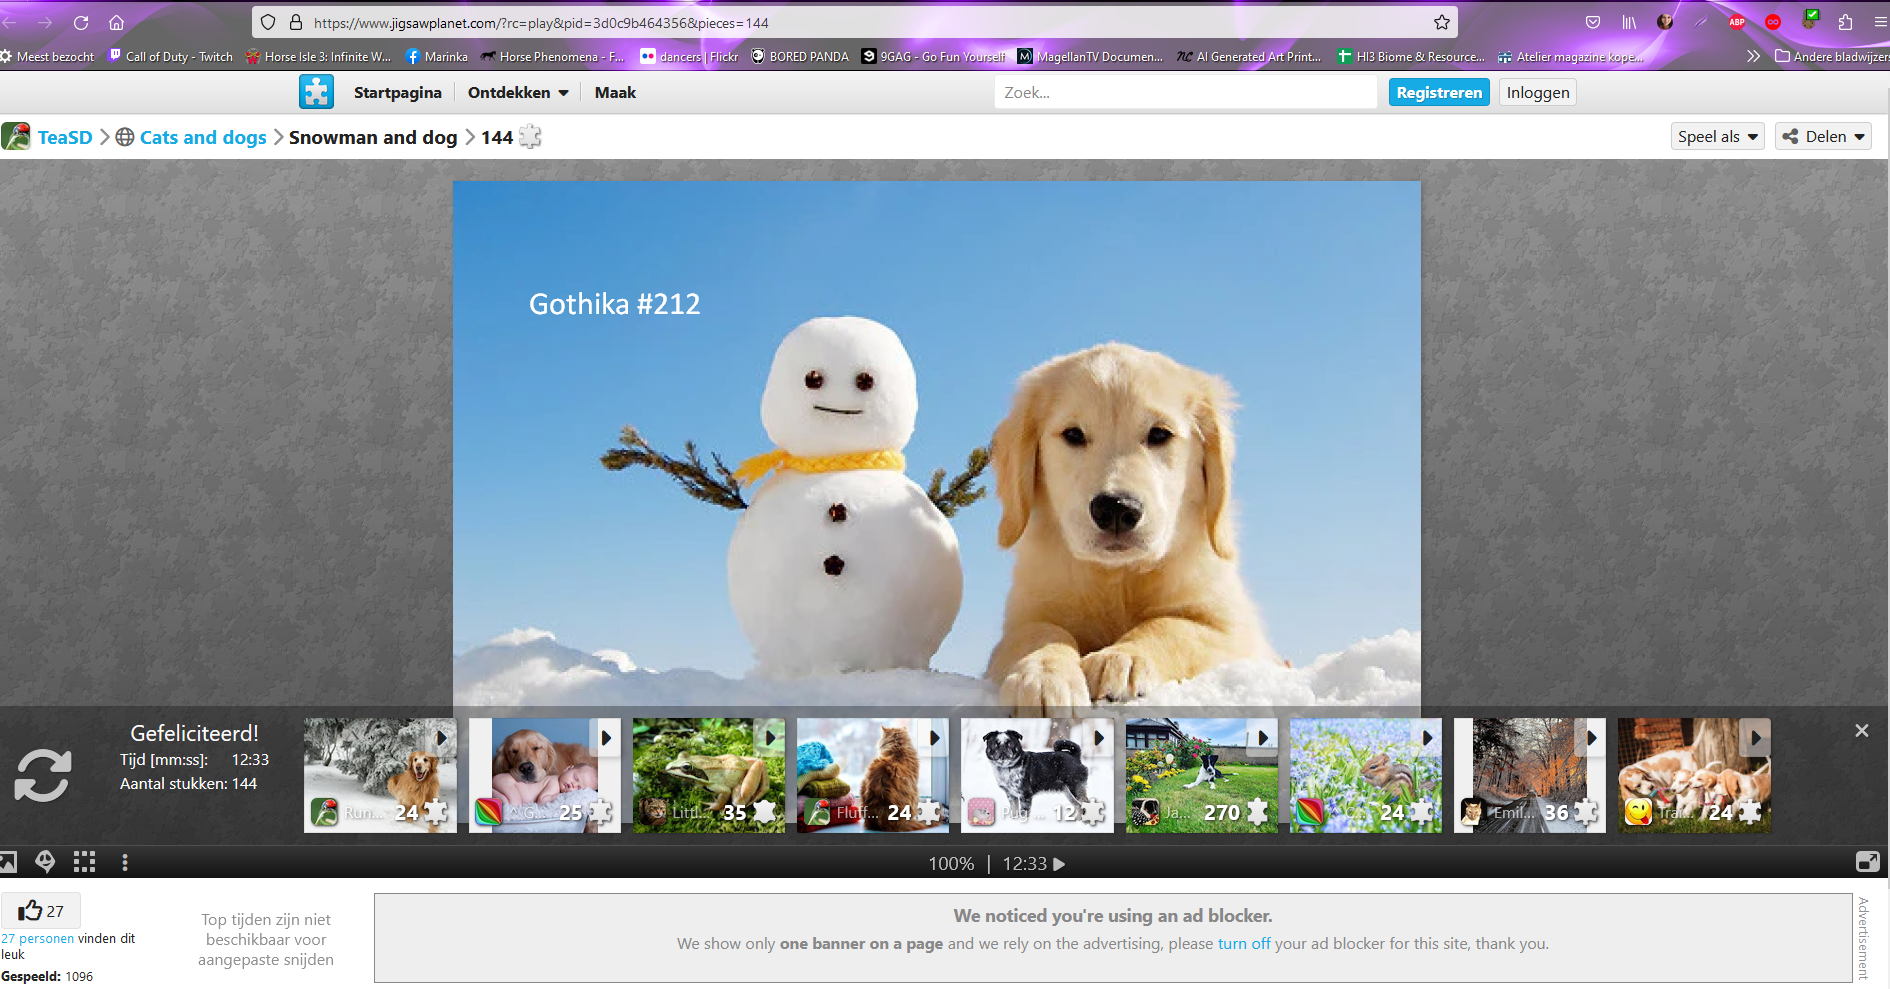Open the Cats and dogs album link
1890x989 pixels.
(x=203, y=137)
